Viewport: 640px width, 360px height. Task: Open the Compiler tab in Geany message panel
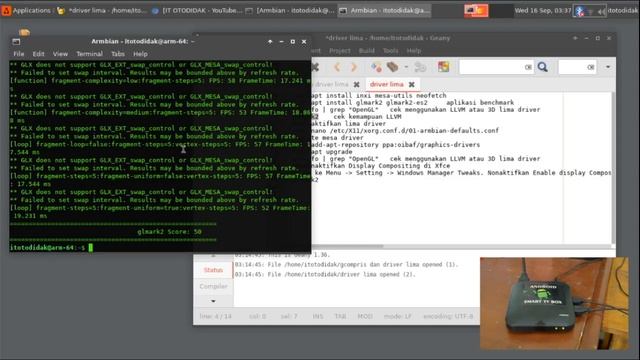[x=213, y=287]
